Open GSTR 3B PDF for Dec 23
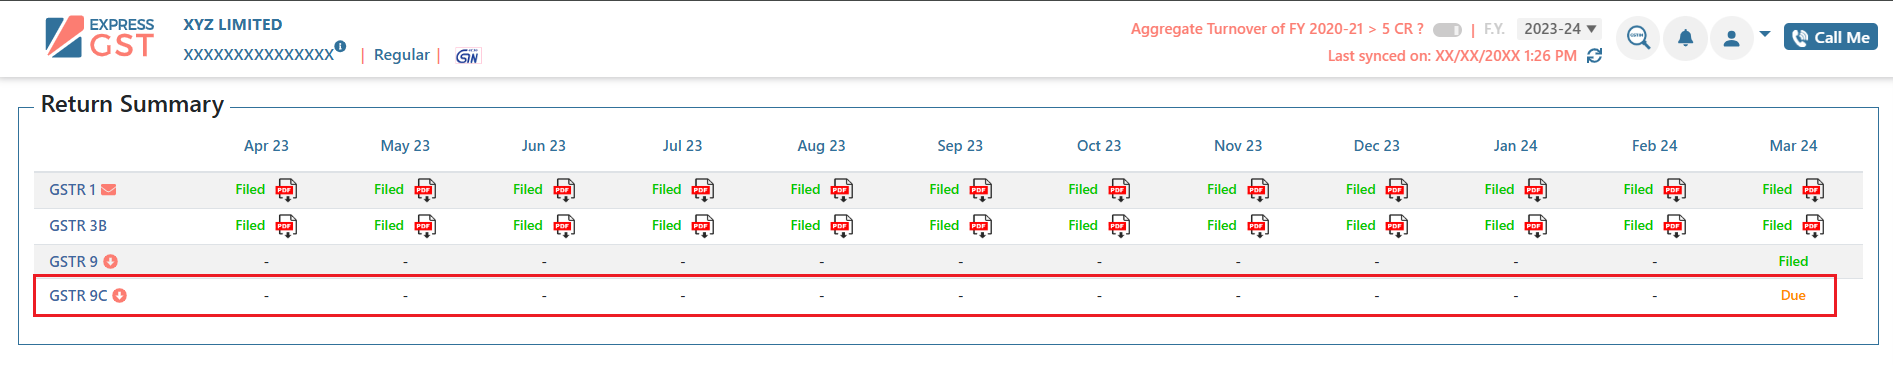This screenshot has height=365, width=1893. point(1397,226)
